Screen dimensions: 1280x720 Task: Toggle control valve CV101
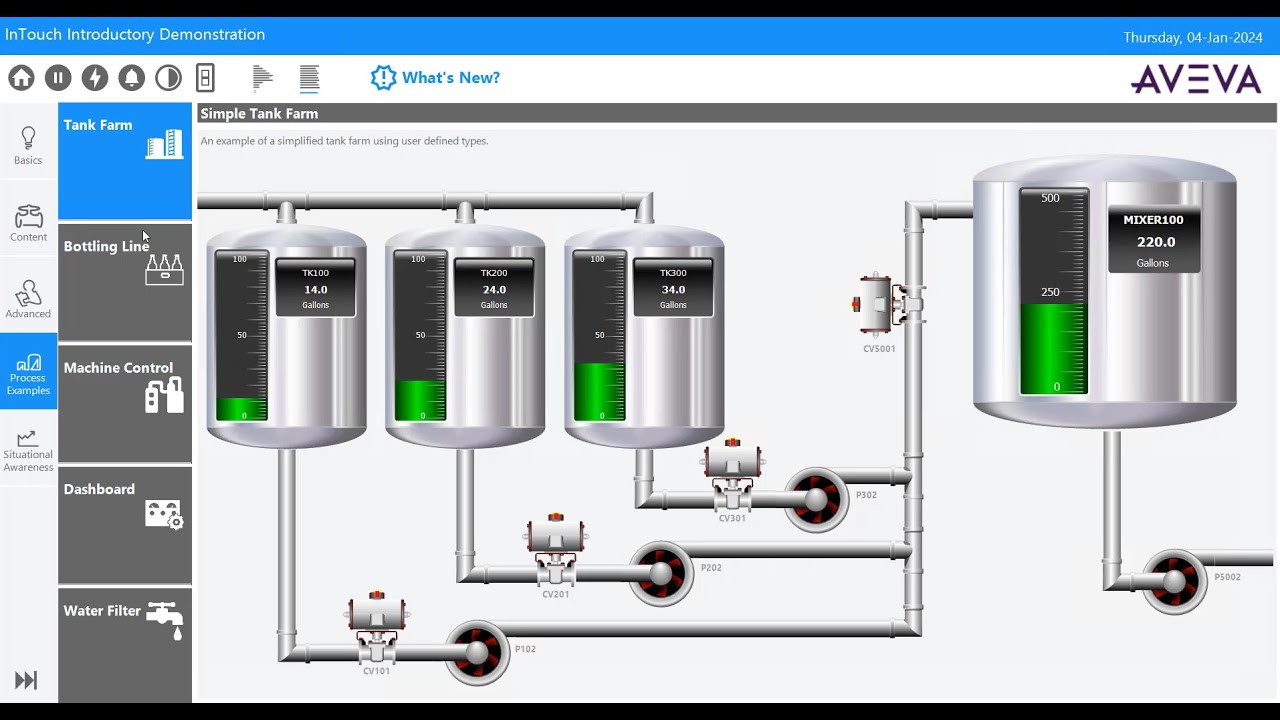click(x=377, y=627)
